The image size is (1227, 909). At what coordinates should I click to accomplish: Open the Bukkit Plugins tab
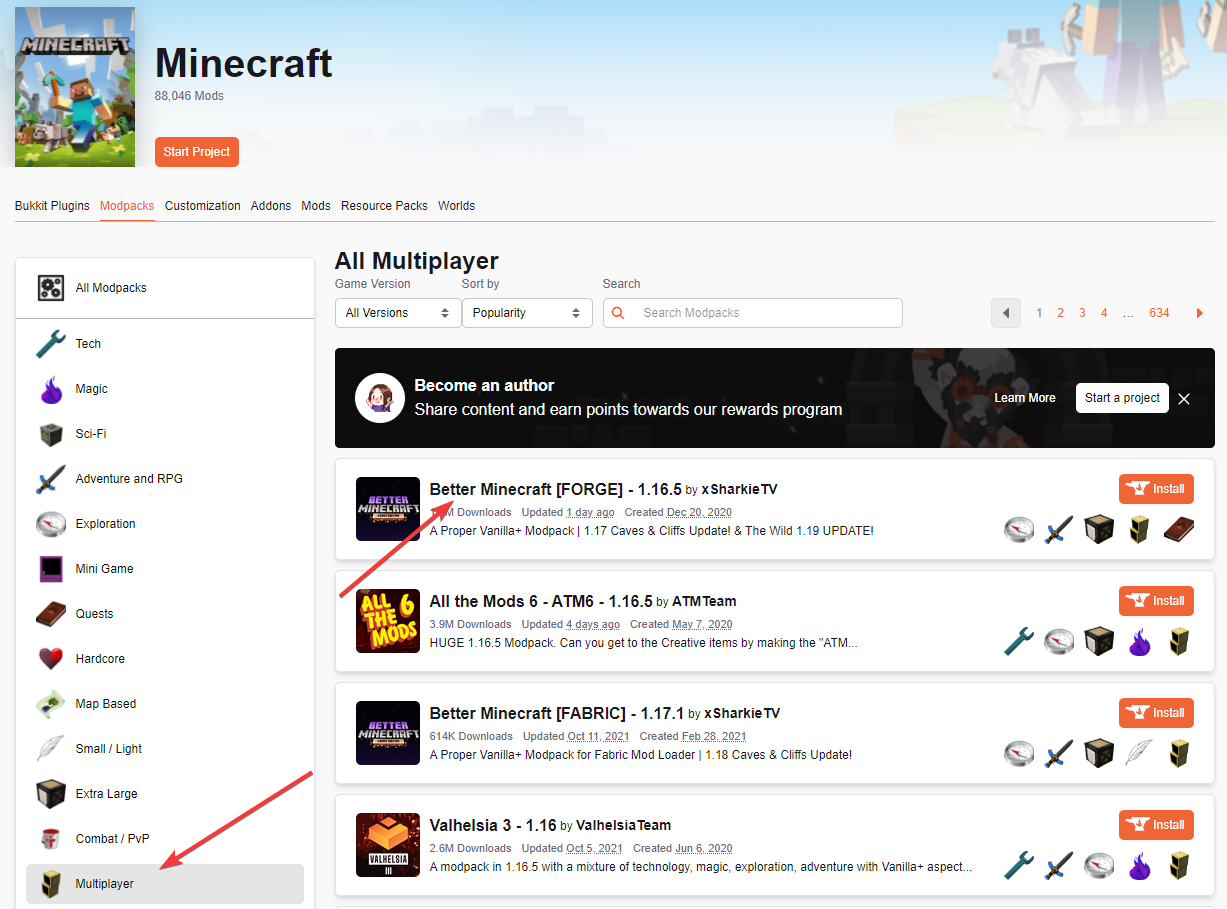click(x=52, y=206)
